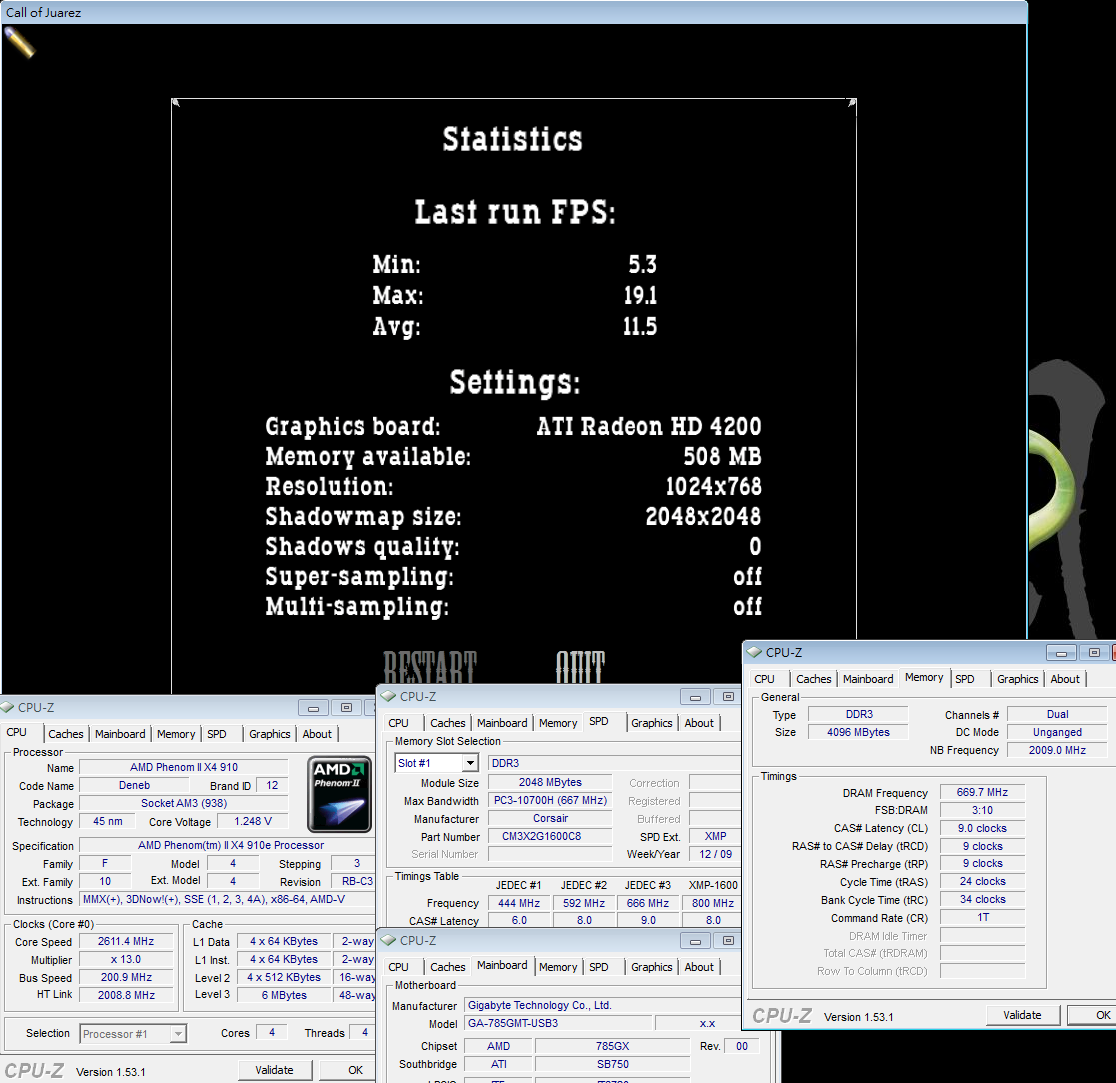1116x1083 pixels.
Task: Maximize the CPU-Z Mainboard window
Action: coord(728,941)
